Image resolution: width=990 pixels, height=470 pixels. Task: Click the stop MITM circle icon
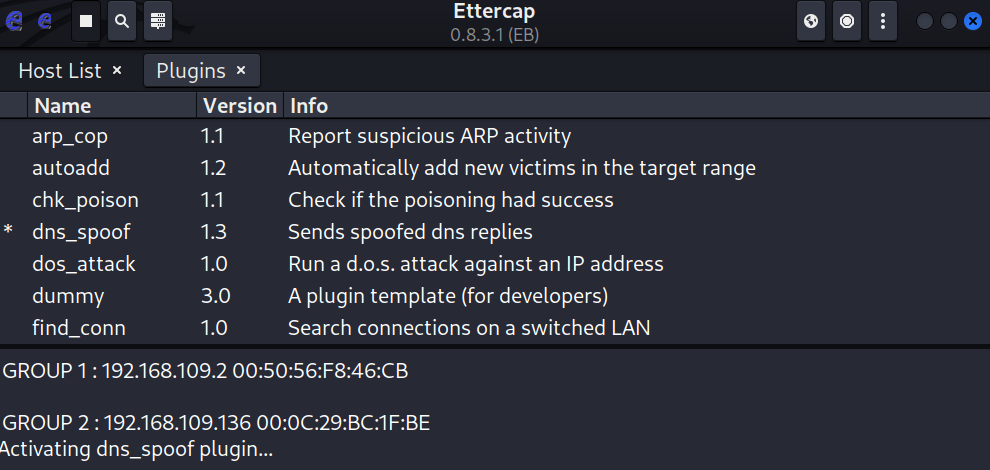point(847,20)
